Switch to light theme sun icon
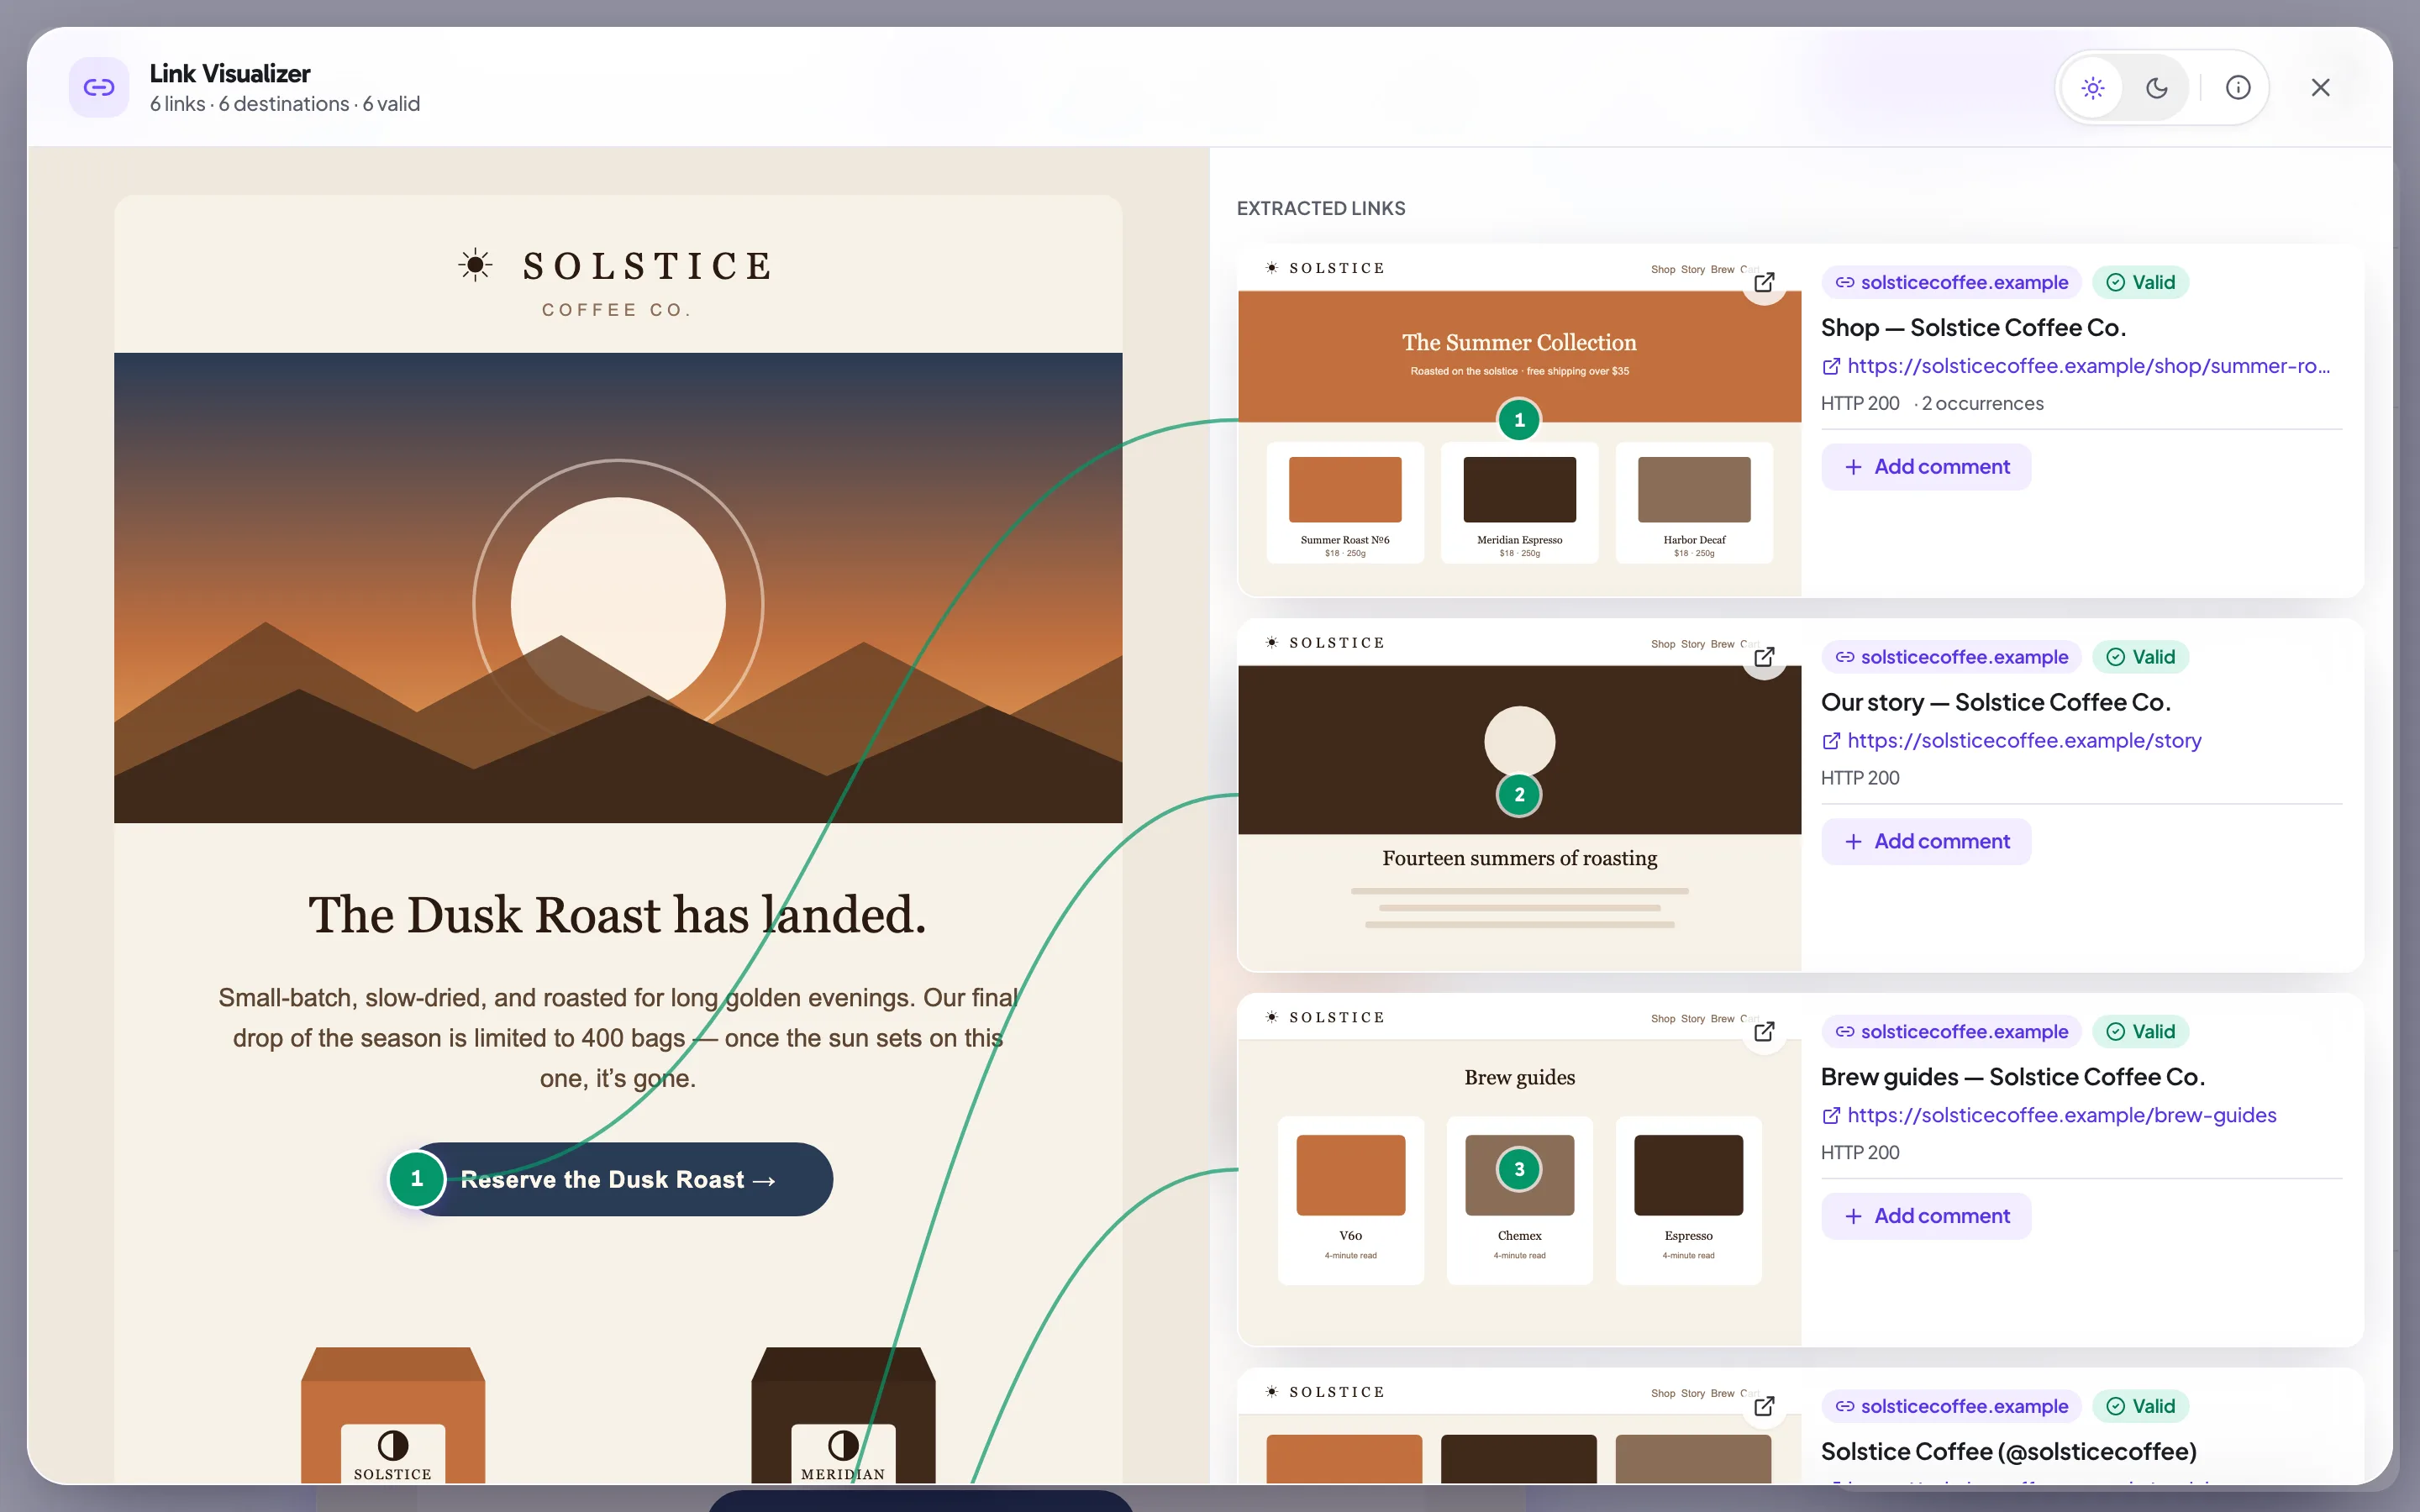This screenshot has height=1512, width=2420. coord(2092,88)
